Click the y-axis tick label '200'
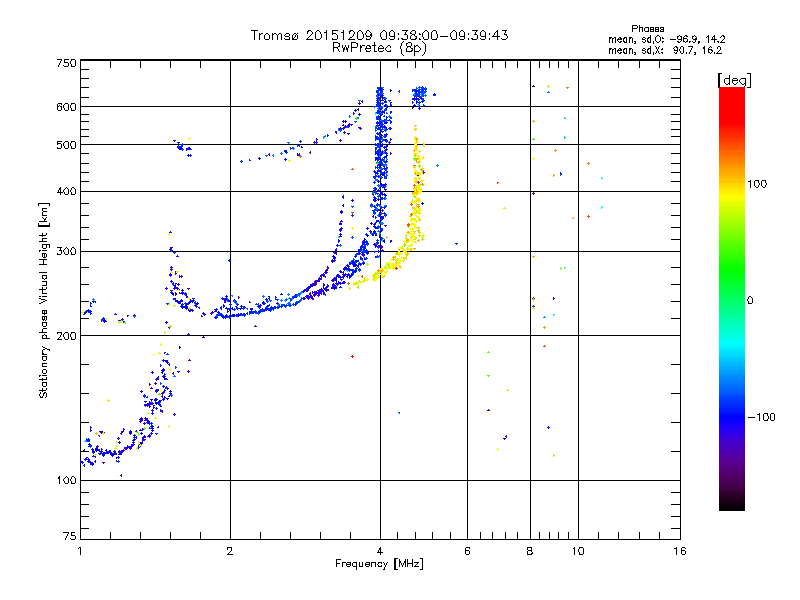800x600 pixels. [x=66, y=336]
